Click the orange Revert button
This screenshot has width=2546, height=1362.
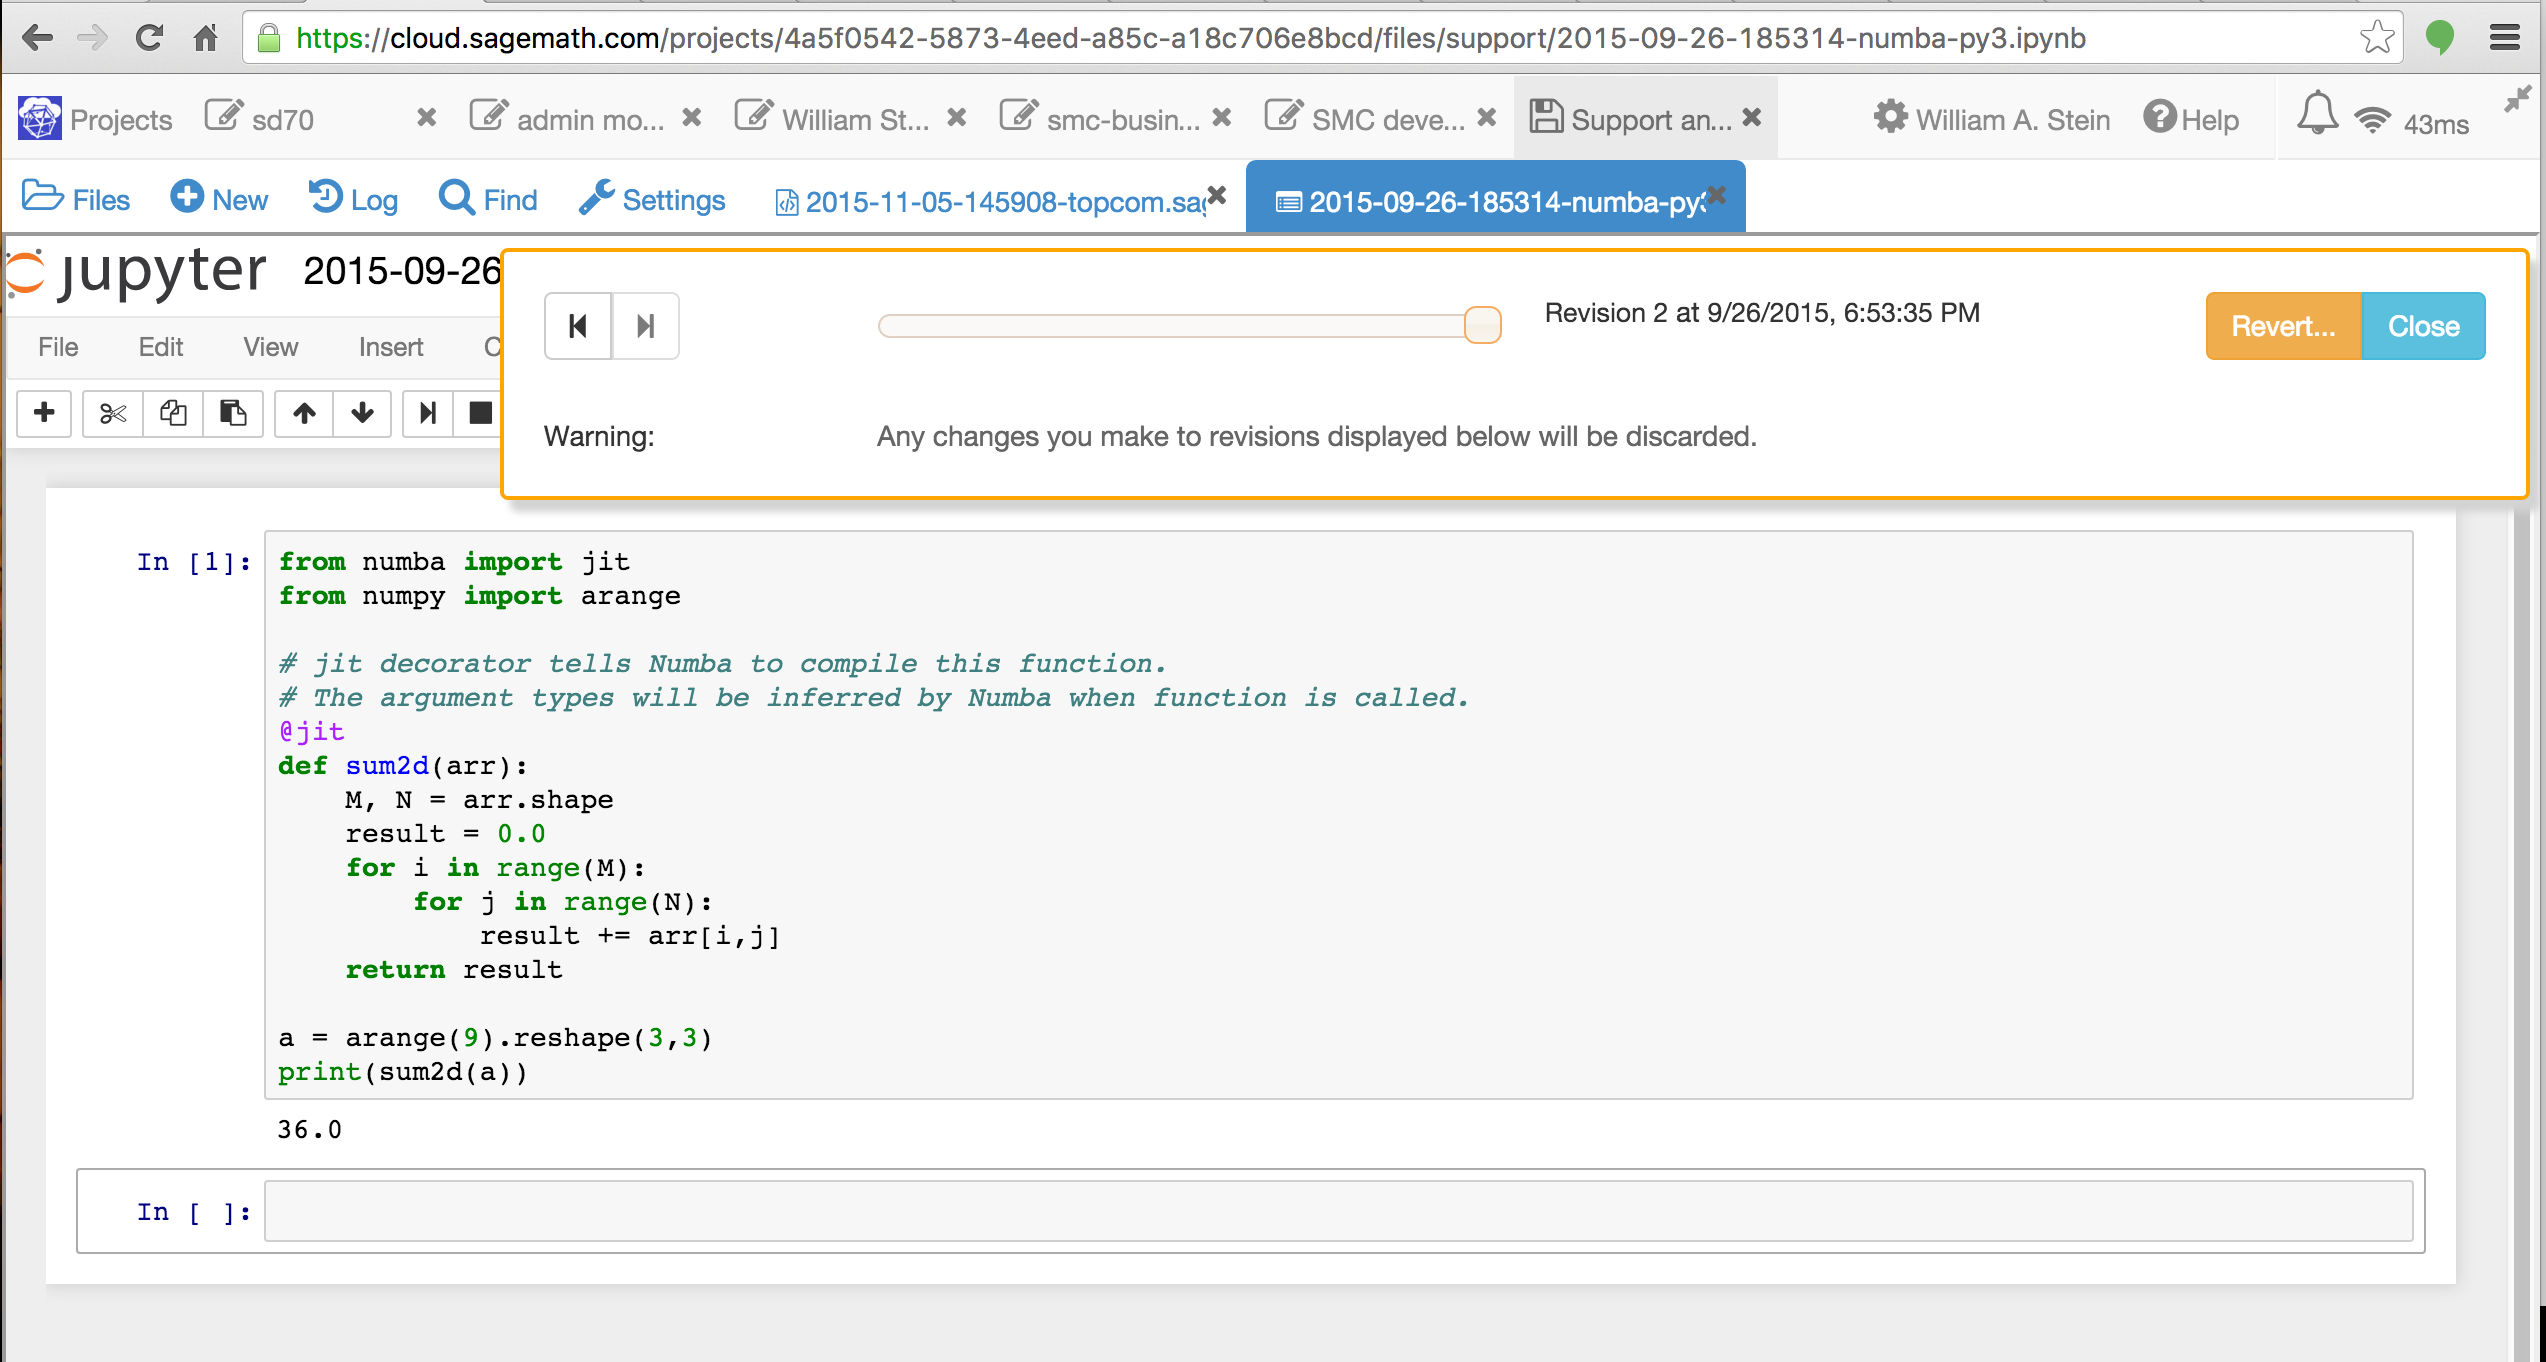pos(2283,326)
